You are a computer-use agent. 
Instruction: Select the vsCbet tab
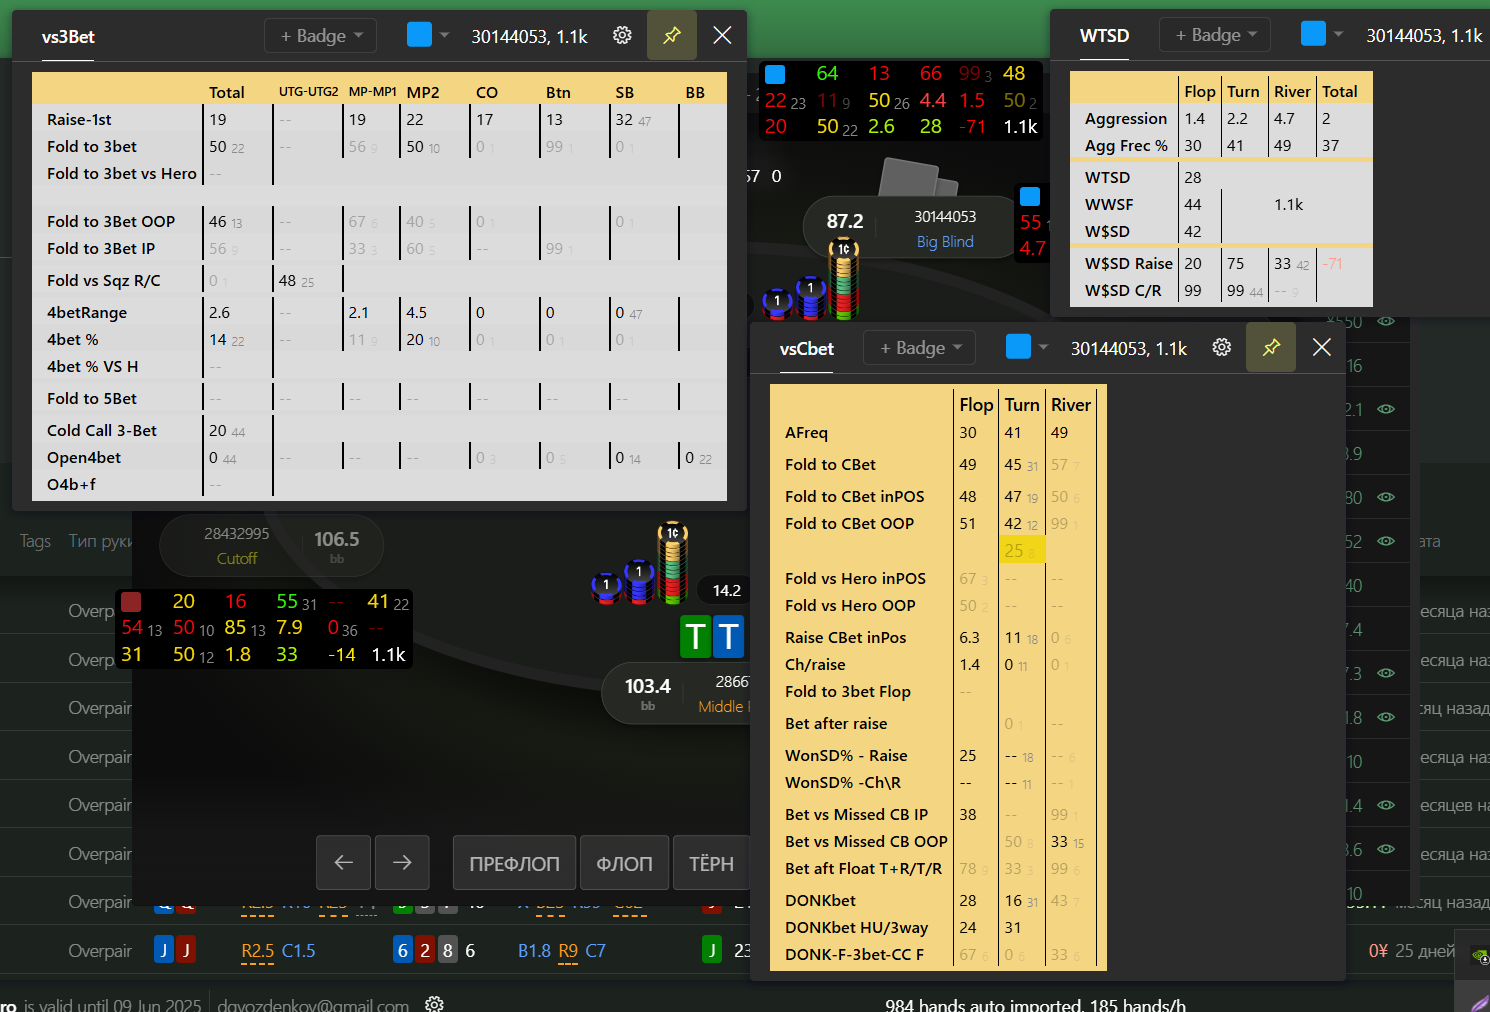click(806, 349)
